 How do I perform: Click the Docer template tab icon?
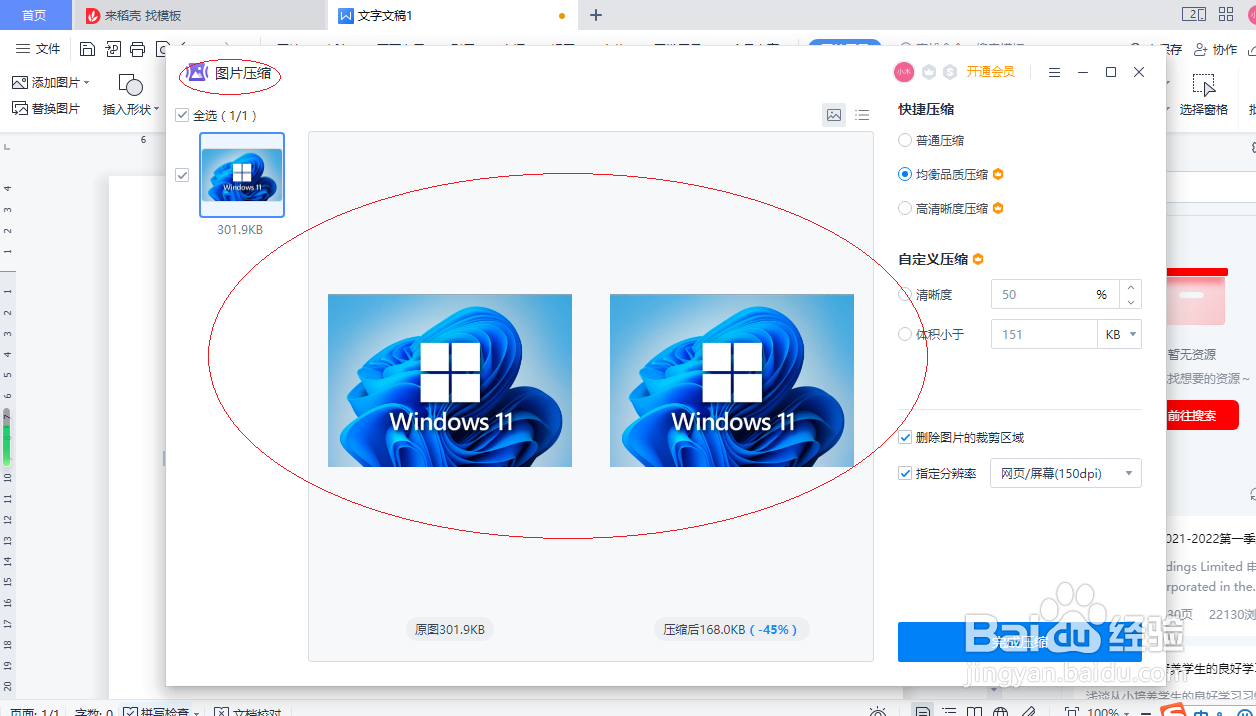[93, 15]
